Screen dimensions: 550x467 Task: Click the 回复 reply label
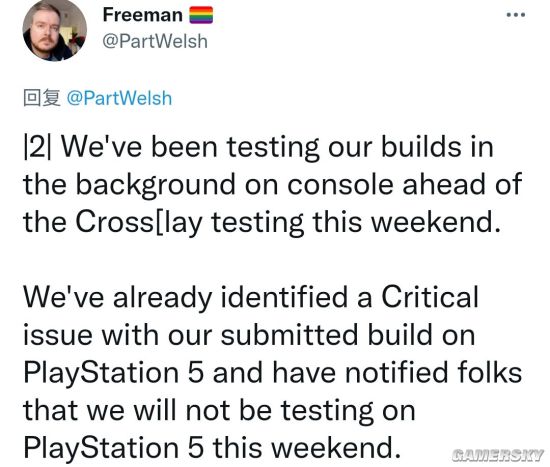click(42, 98)
